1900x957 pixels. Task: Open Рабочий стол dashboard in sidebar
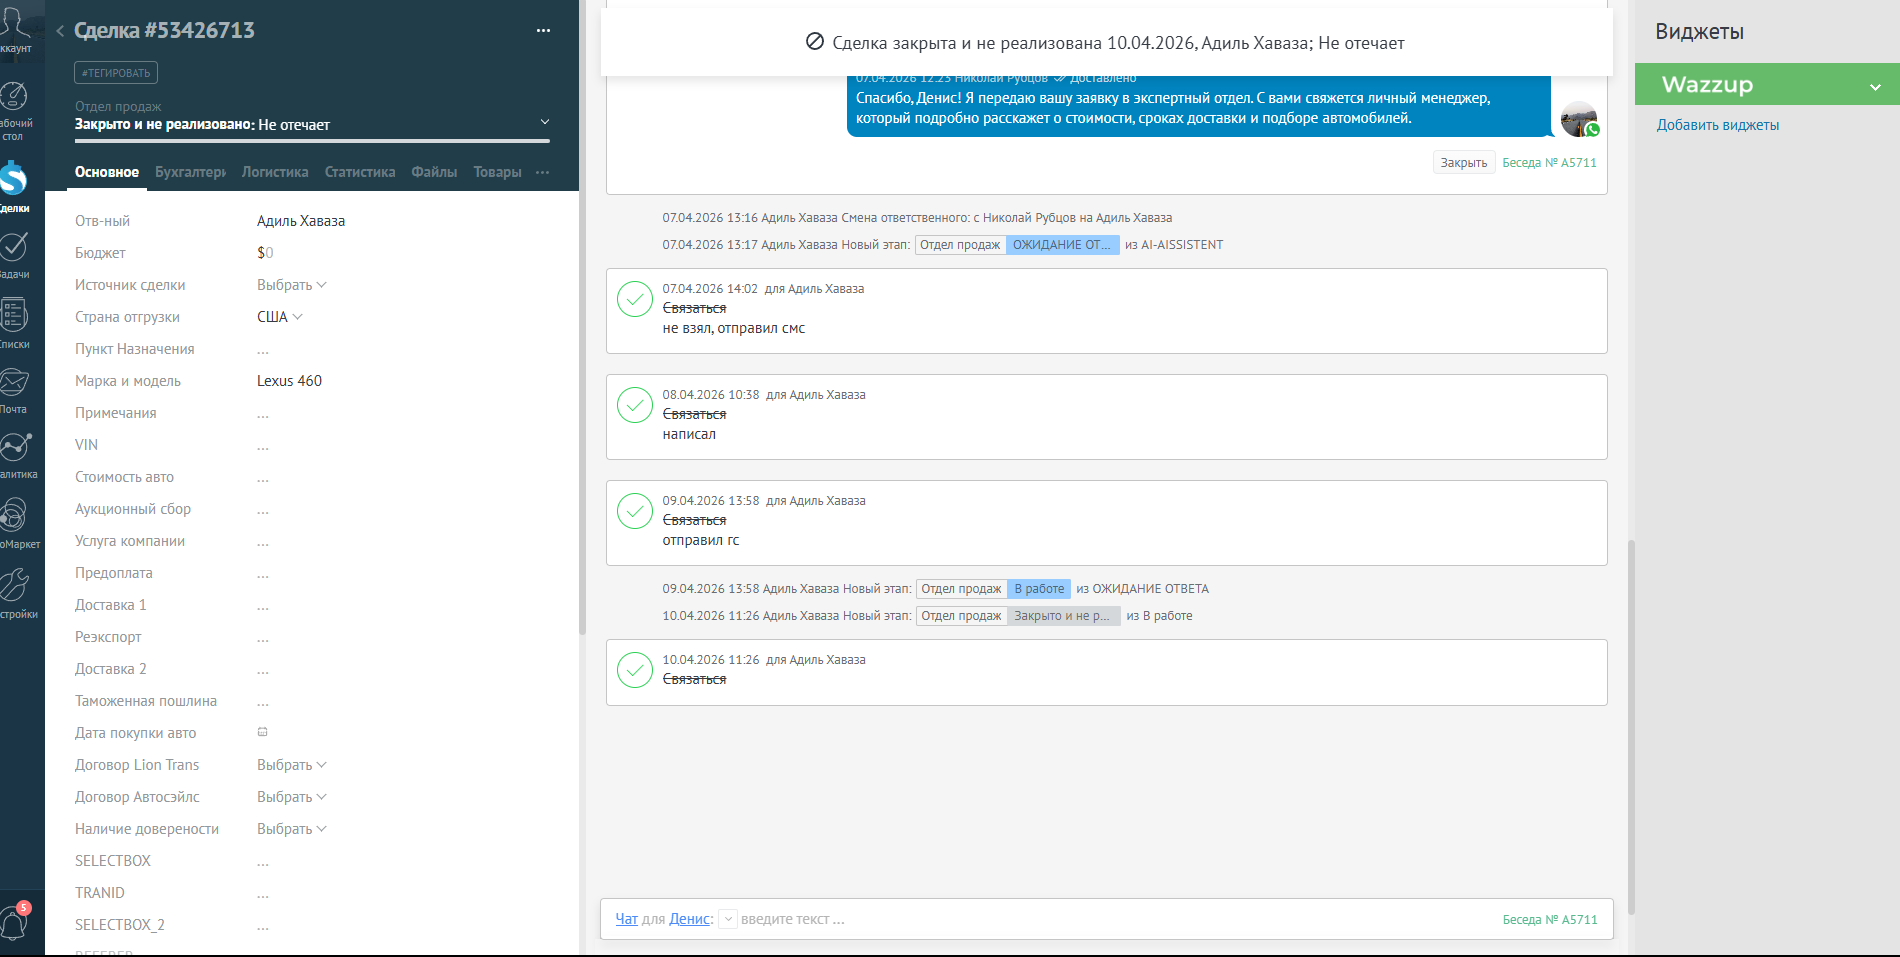(x=14, y=110)
